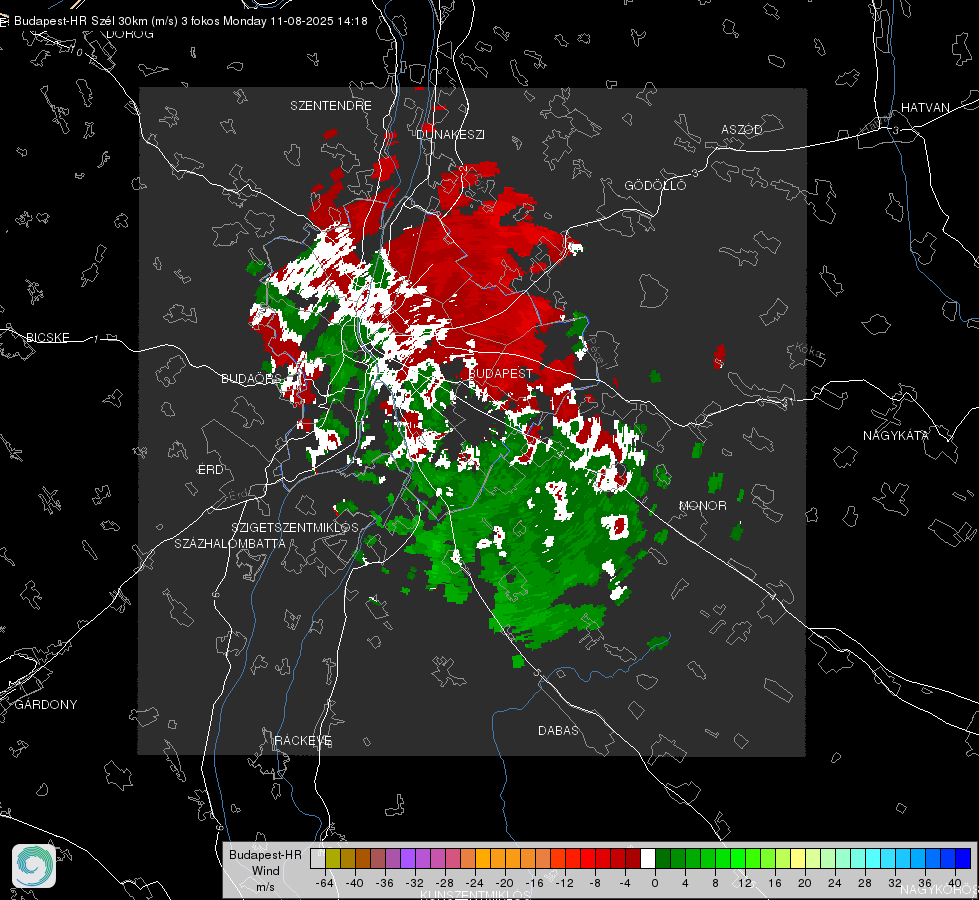
Task: Click the DUNAKESZI town label
Action: (x=450, y=134)
